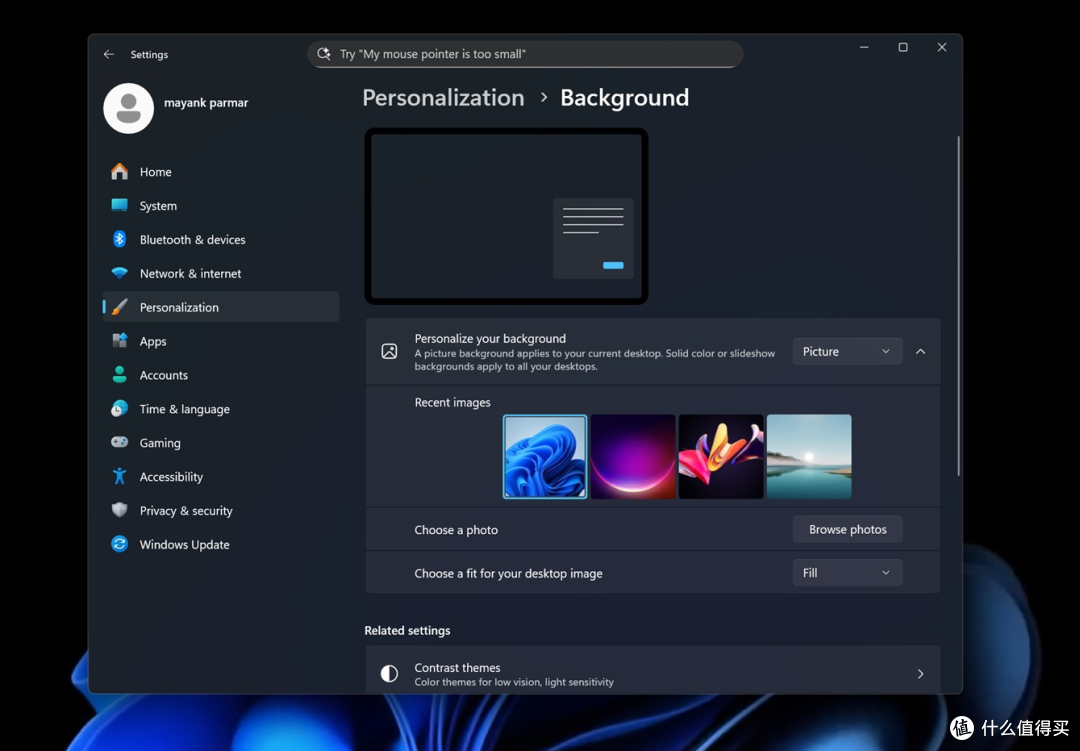
Task: Open Contrast themes via its chevron
Action: 921,674
